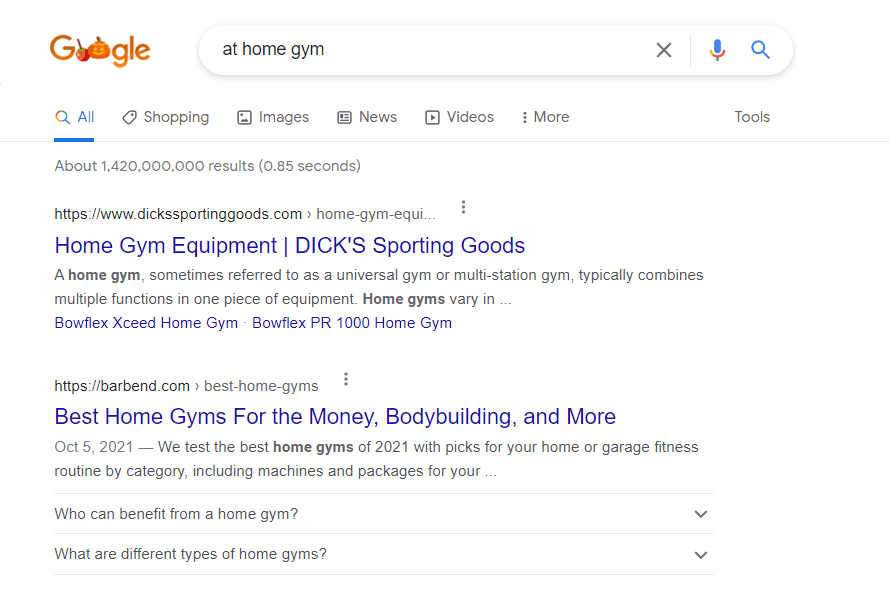The height and width of the screenshot is (596, 890).
Task: Click inside the search input field
Action: [x=400, y=50]
